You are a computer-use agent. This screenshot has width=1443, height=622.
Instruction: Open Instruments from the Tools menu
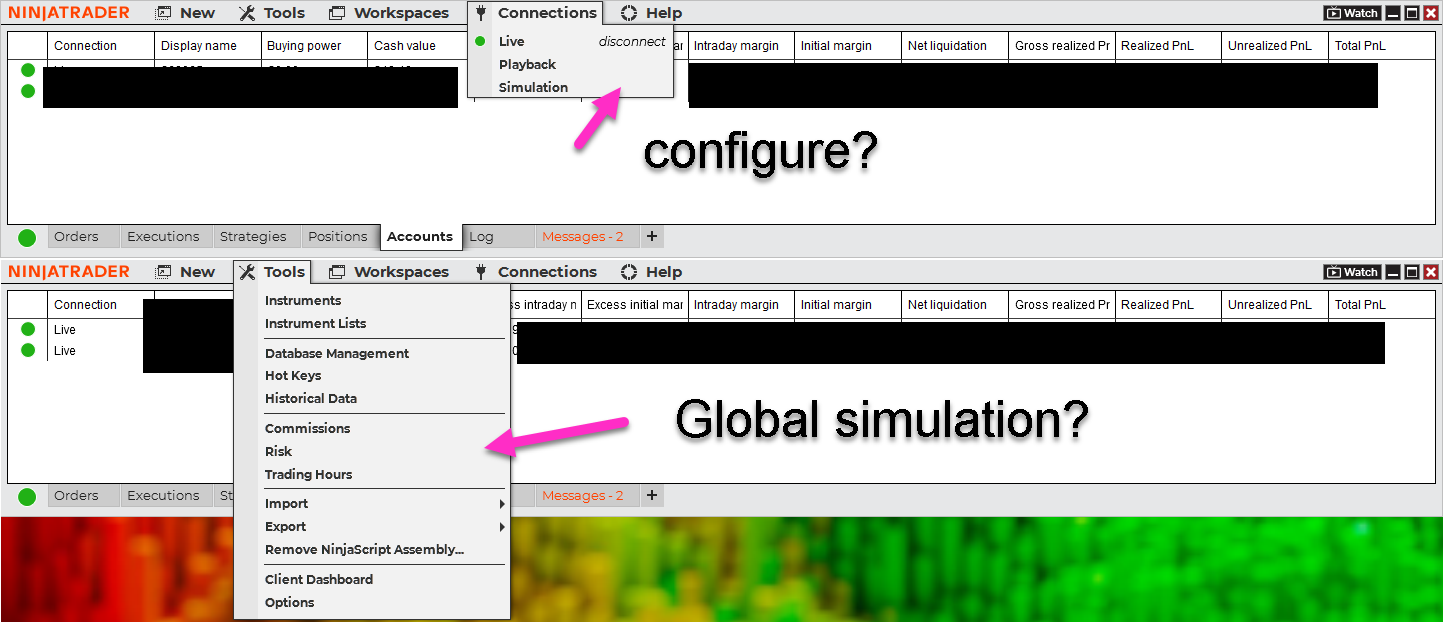pyautogui.click(x=303, y=300)
